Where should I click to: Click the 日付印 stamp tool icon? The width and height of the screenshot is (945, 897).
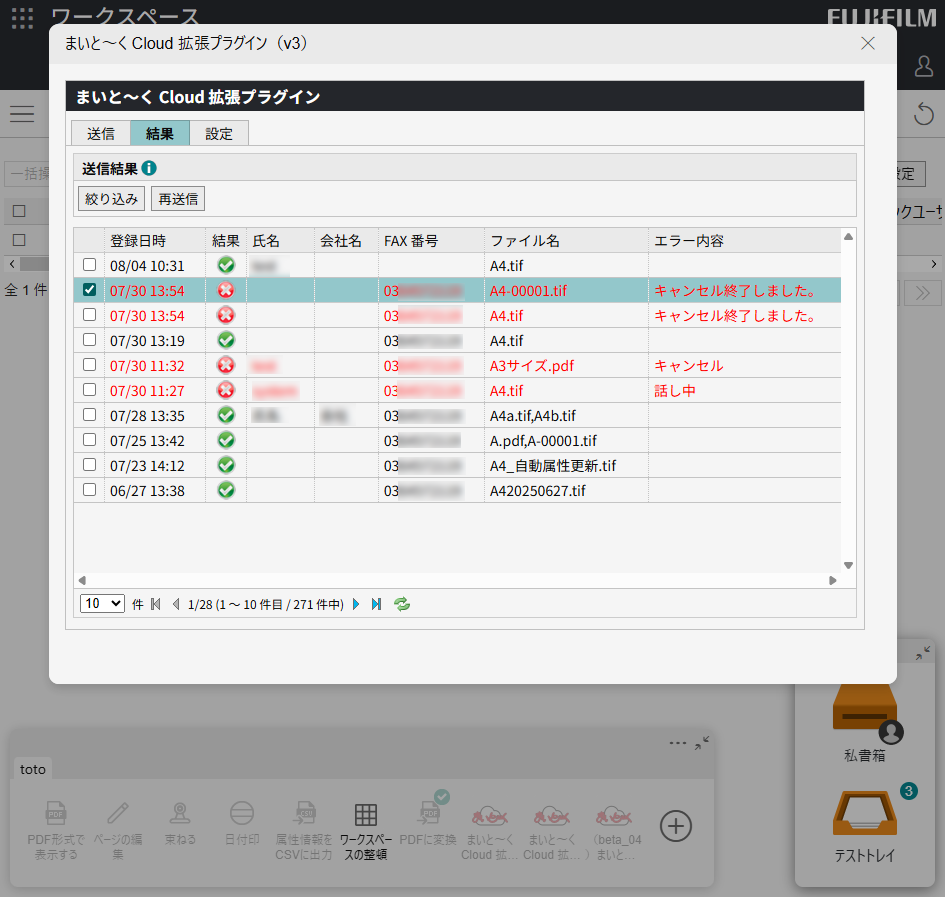(241, 813)
